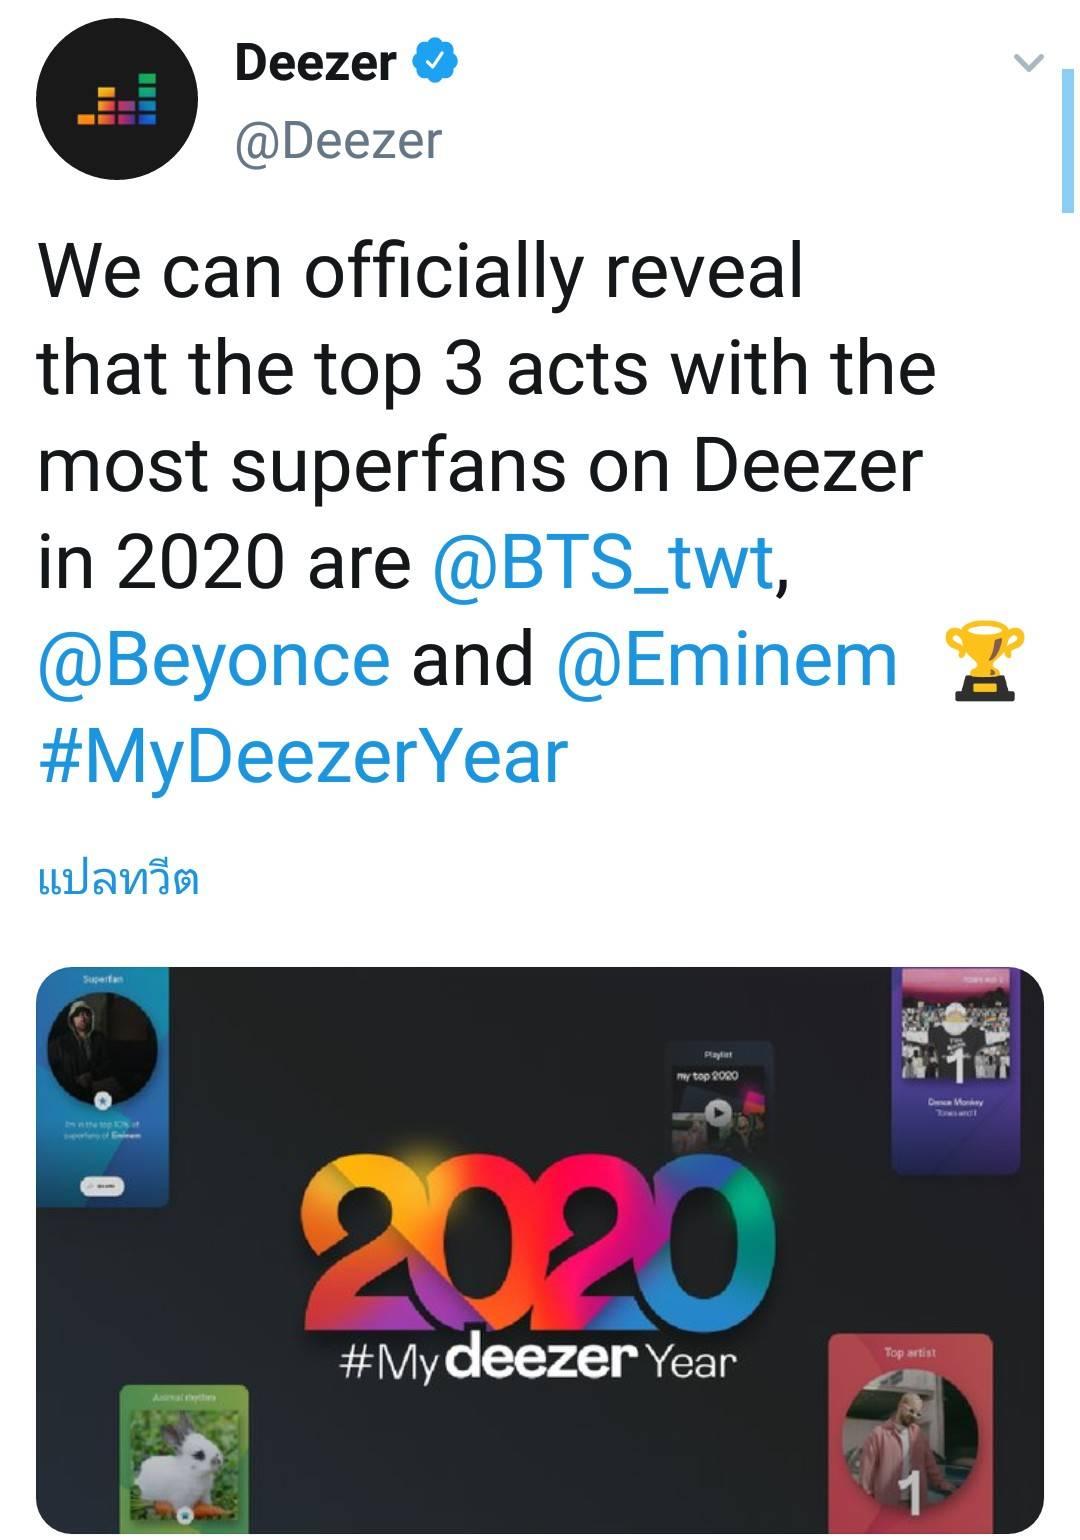Open the #MyDeezerYear hashtag
The image size is (1080, 1540).
(303, 757)
